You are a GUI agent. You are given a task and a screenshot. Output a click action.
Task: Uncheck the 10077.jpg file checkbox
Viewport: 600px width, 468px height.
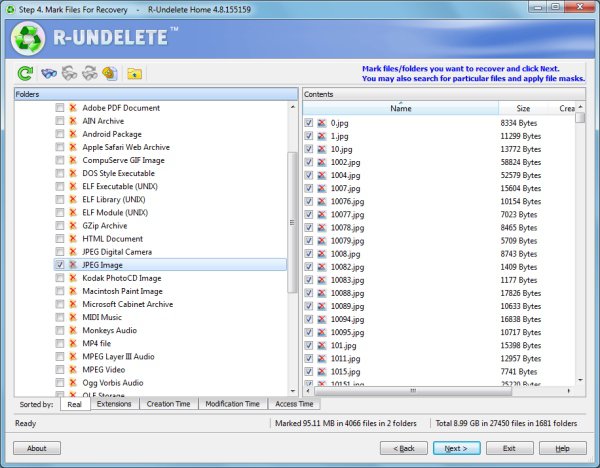click(x=309, y=215)
